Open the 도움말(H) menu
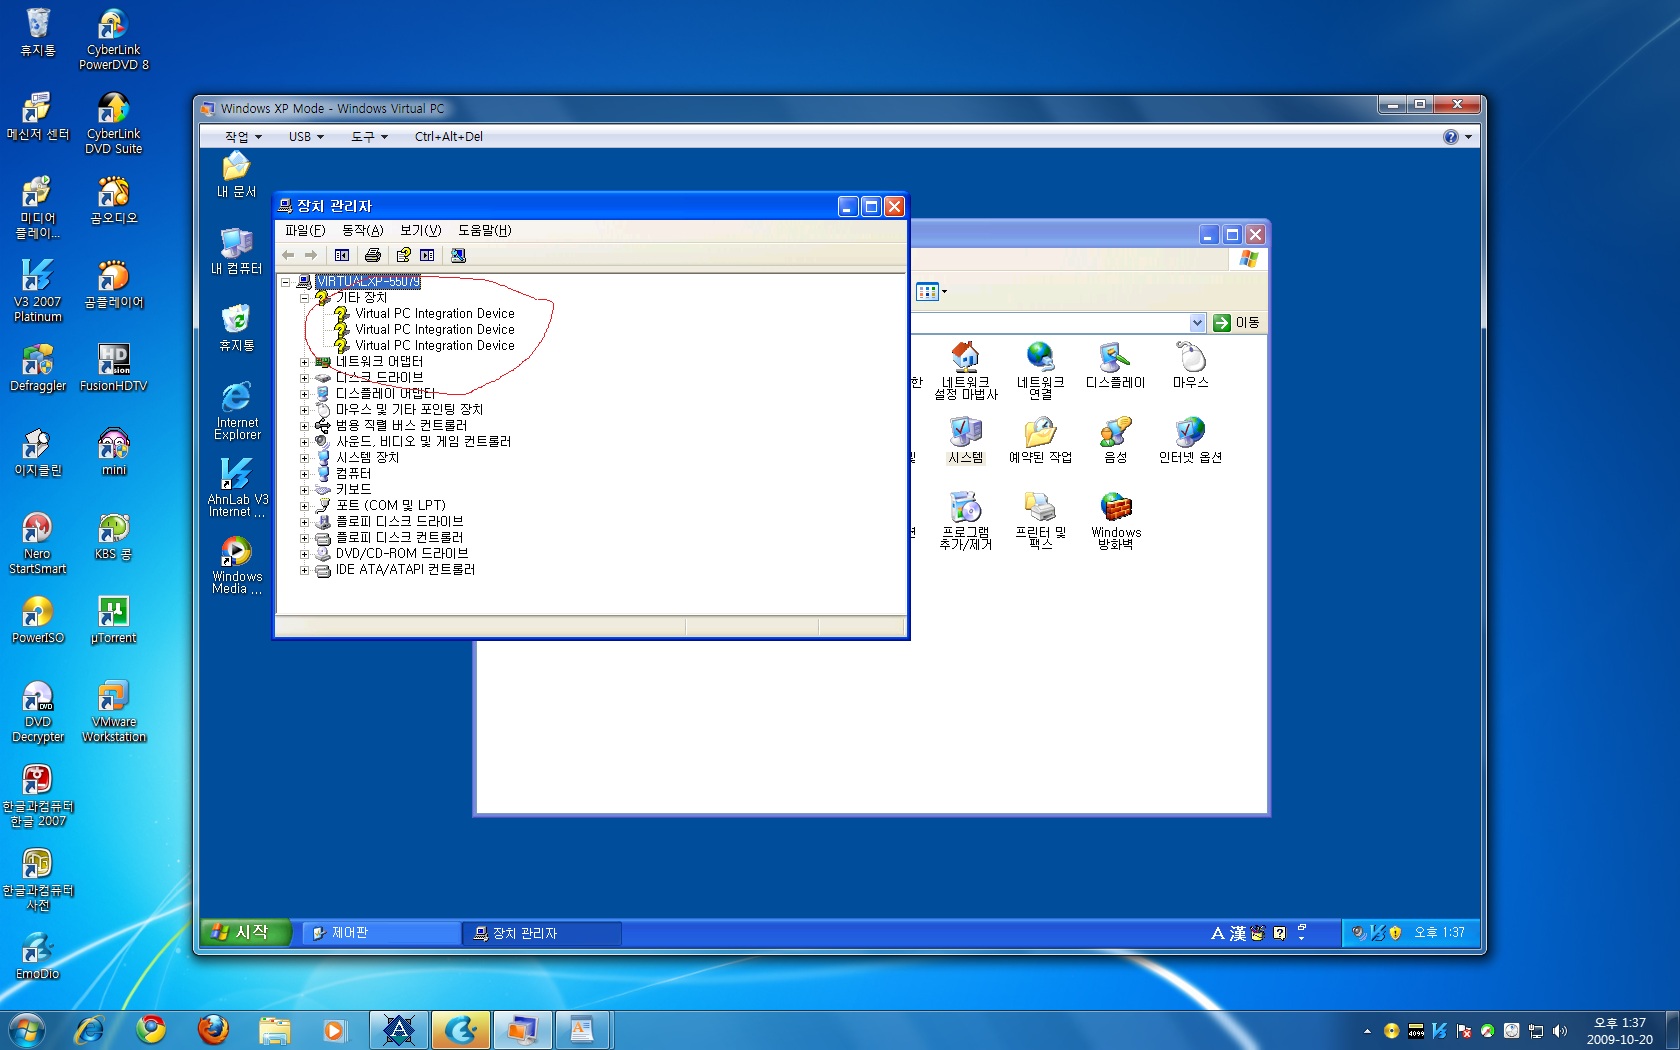The height and width of the screenshot is (1050, 1680). click(x=485, y=230)
